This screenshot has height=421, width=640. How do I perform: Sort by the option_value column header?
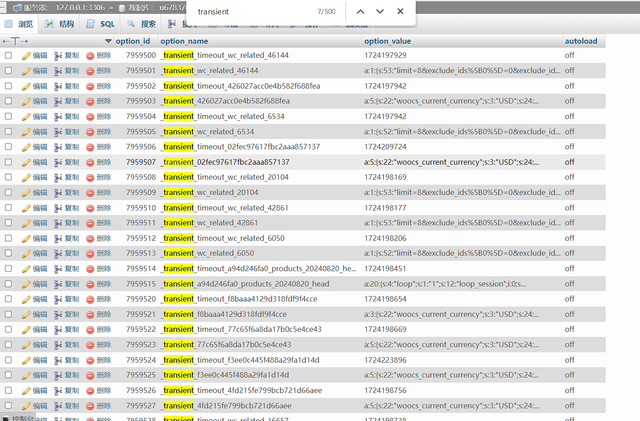pos(387,41)
